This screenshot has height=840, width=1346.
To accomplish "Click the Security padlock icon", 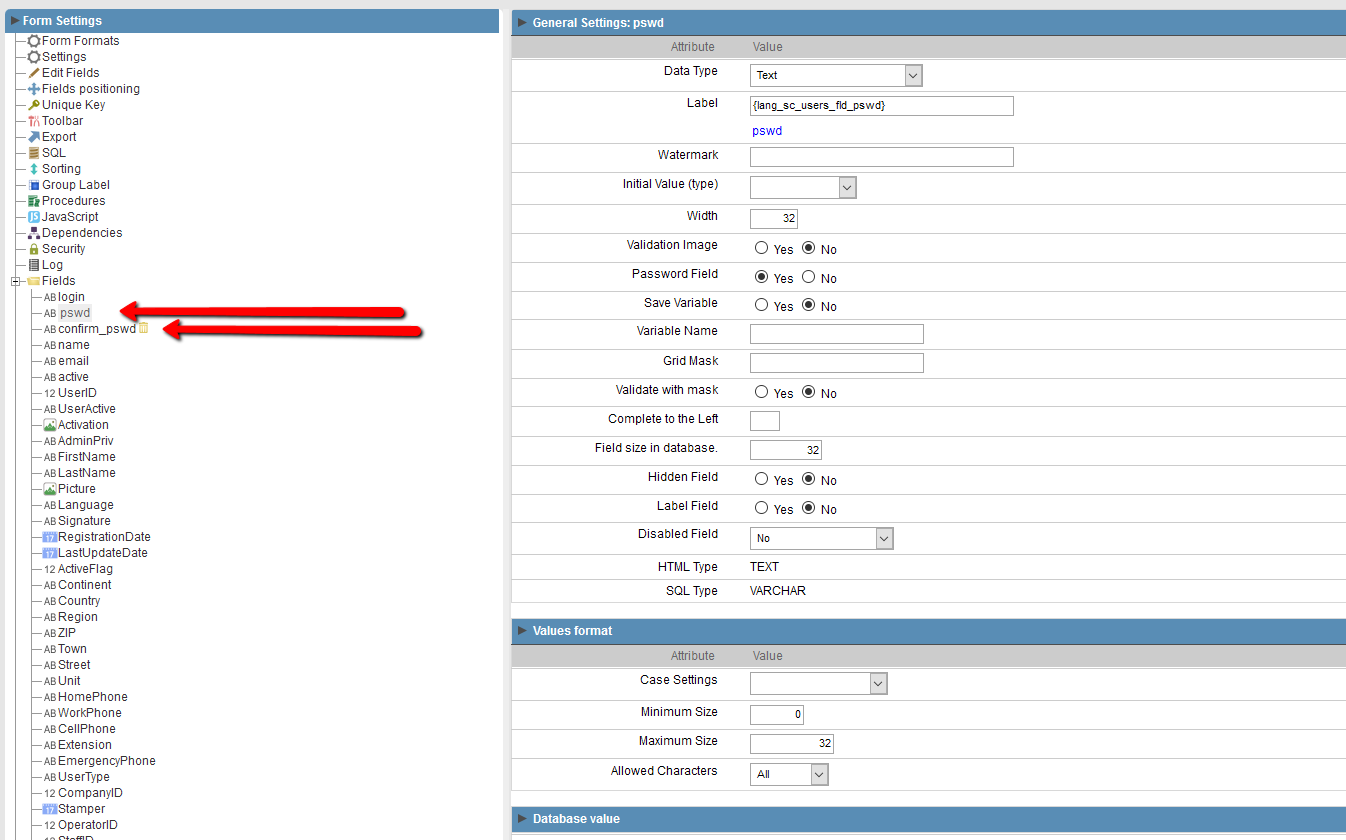I will tap(34, 249).
